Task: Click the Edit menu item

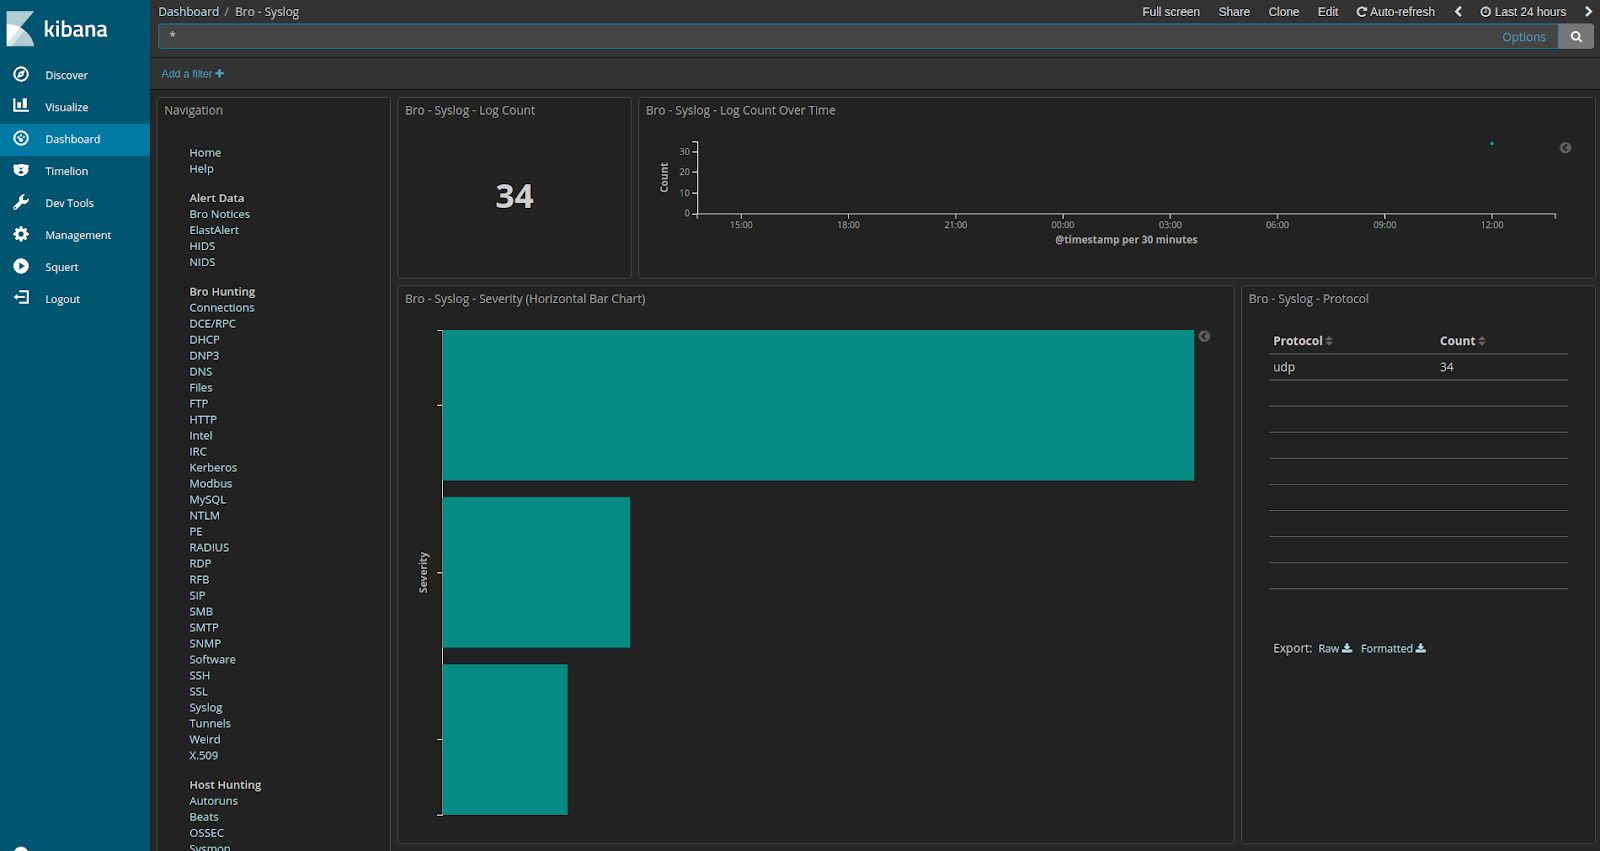Action: coord(1327,12)
